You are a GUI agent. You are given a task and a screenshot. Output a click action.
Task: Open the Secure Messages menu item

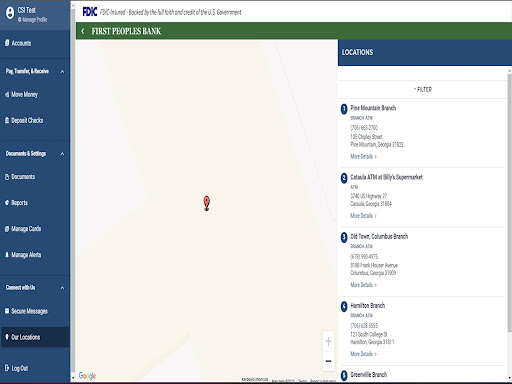(35, 311)
